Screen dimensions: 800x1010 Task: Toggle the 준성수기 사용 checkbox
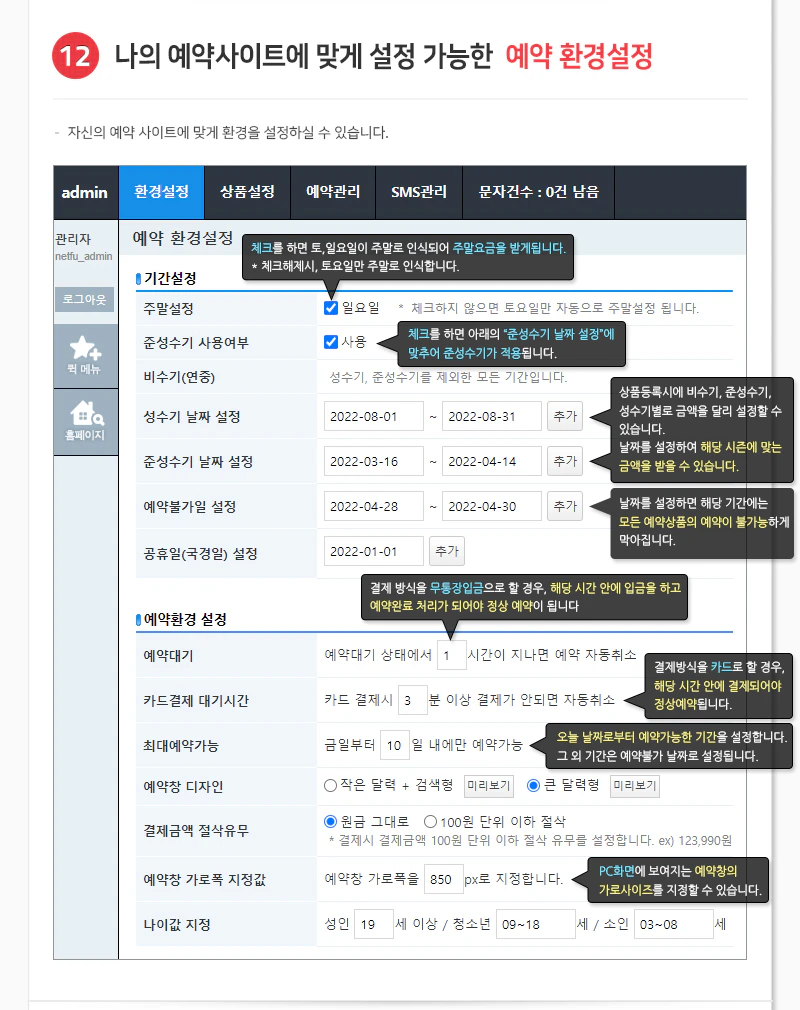coord(331,342)
